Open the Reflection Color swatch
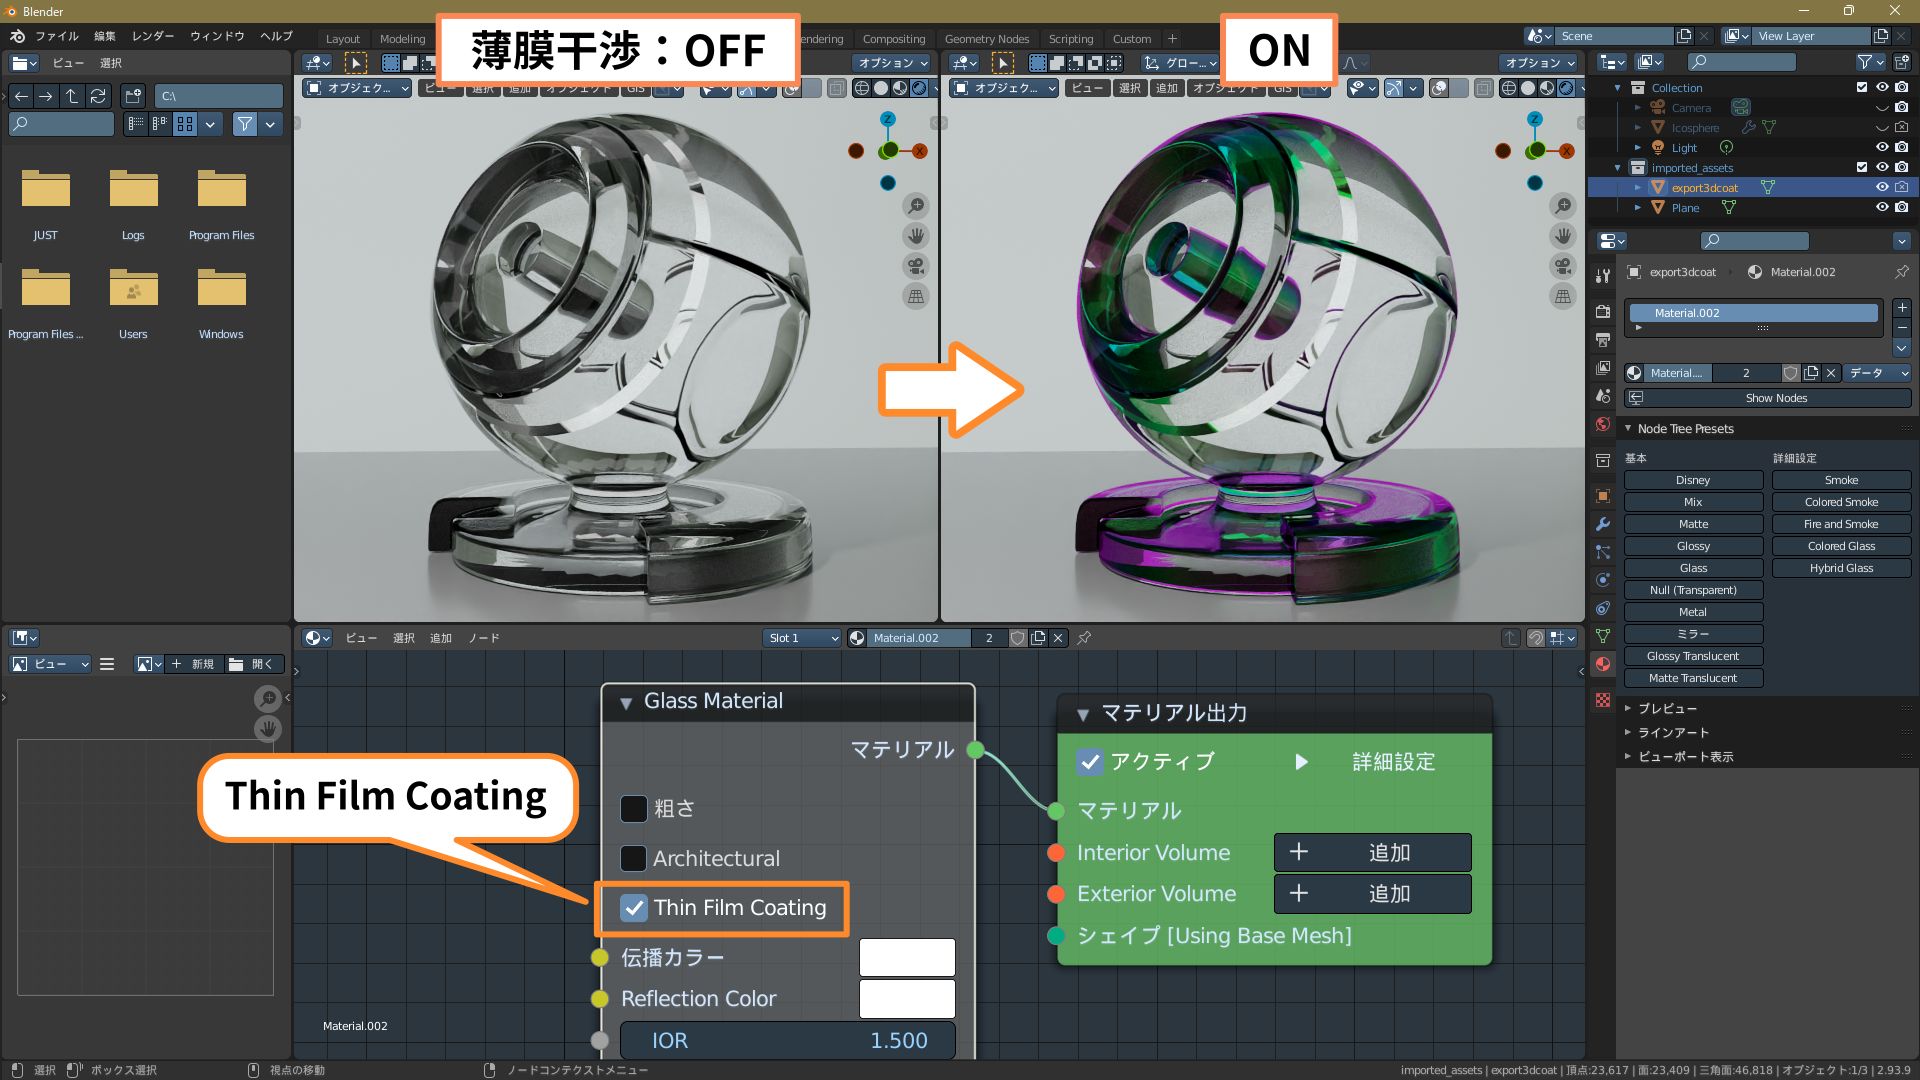The width and height of the screenshot is (1920, 1080). 907,998
